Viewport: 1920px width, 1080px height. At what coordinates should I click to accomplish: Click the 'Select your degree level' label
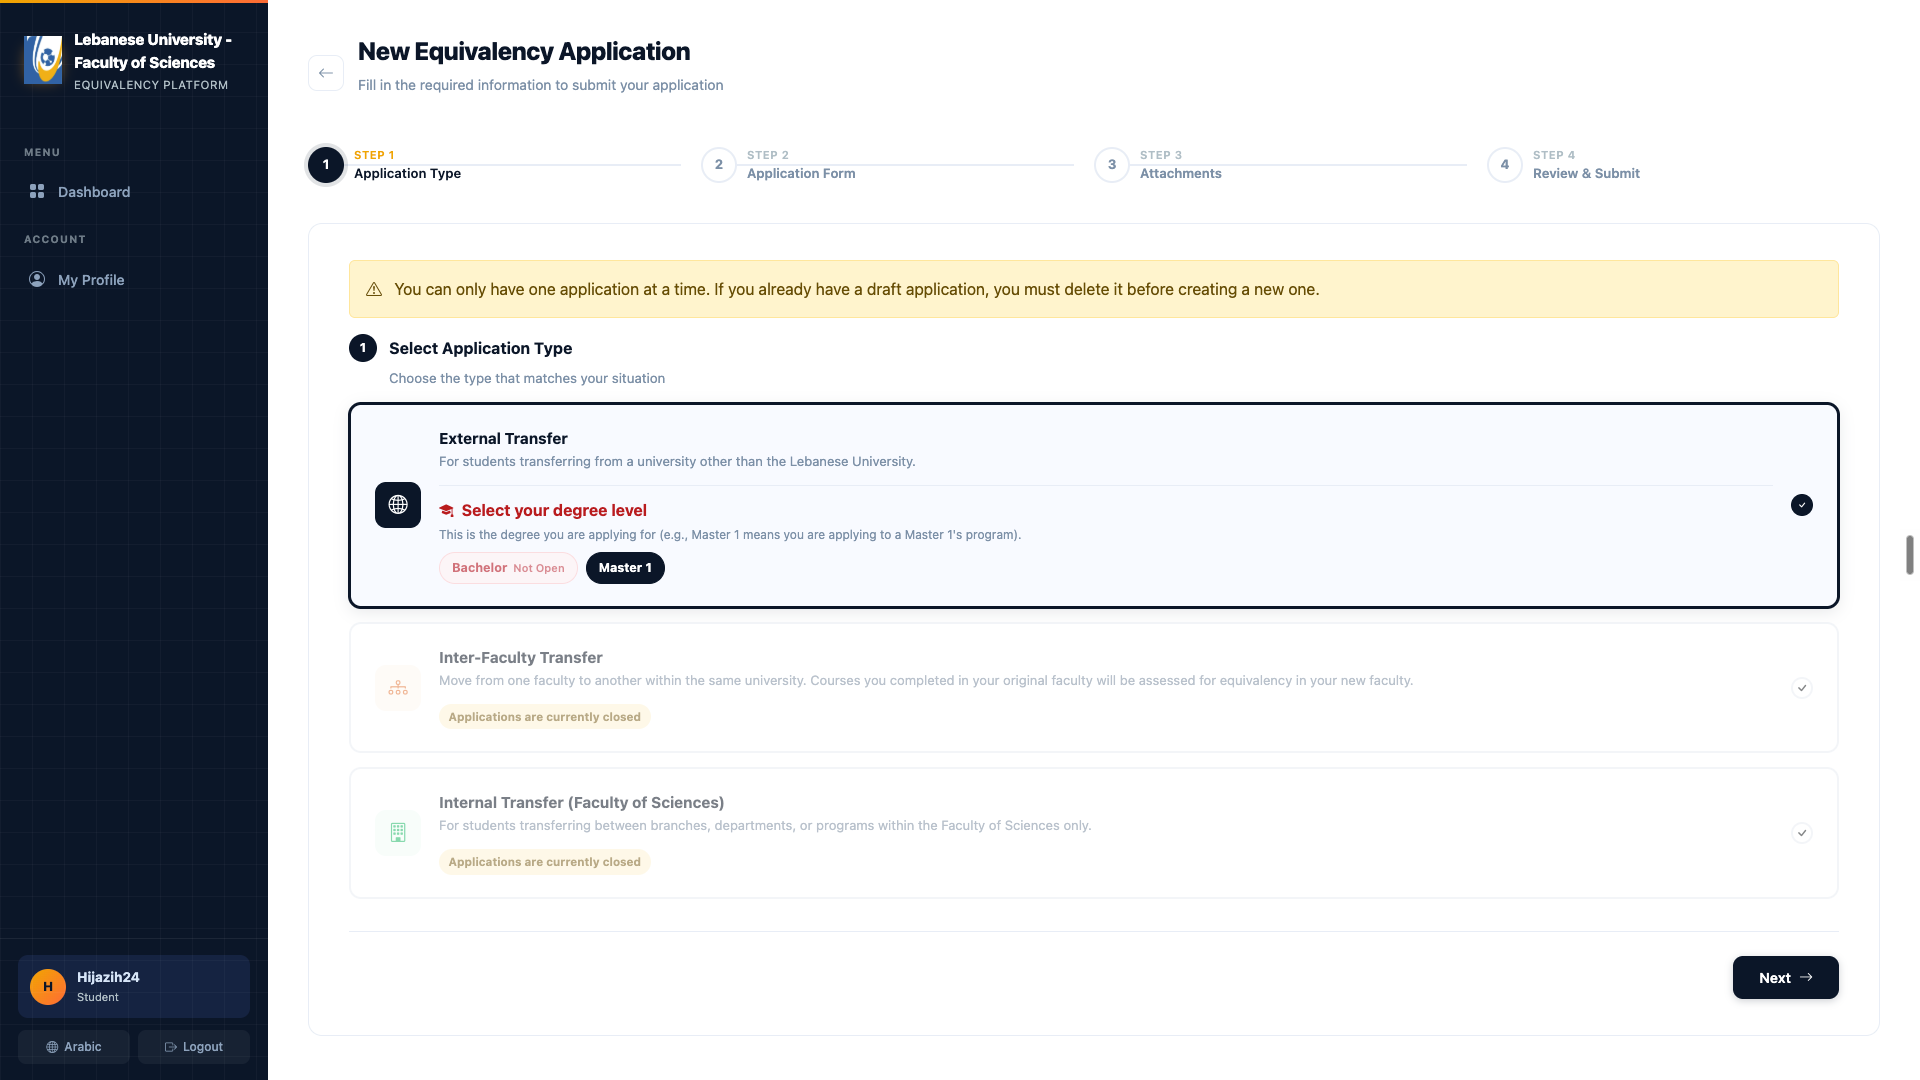(554, 510)
